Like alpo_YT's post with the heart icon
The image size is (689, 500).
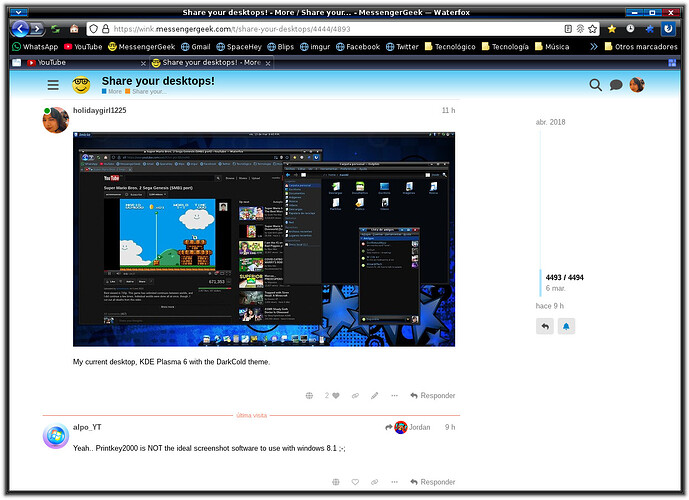(x=355, y=482)
